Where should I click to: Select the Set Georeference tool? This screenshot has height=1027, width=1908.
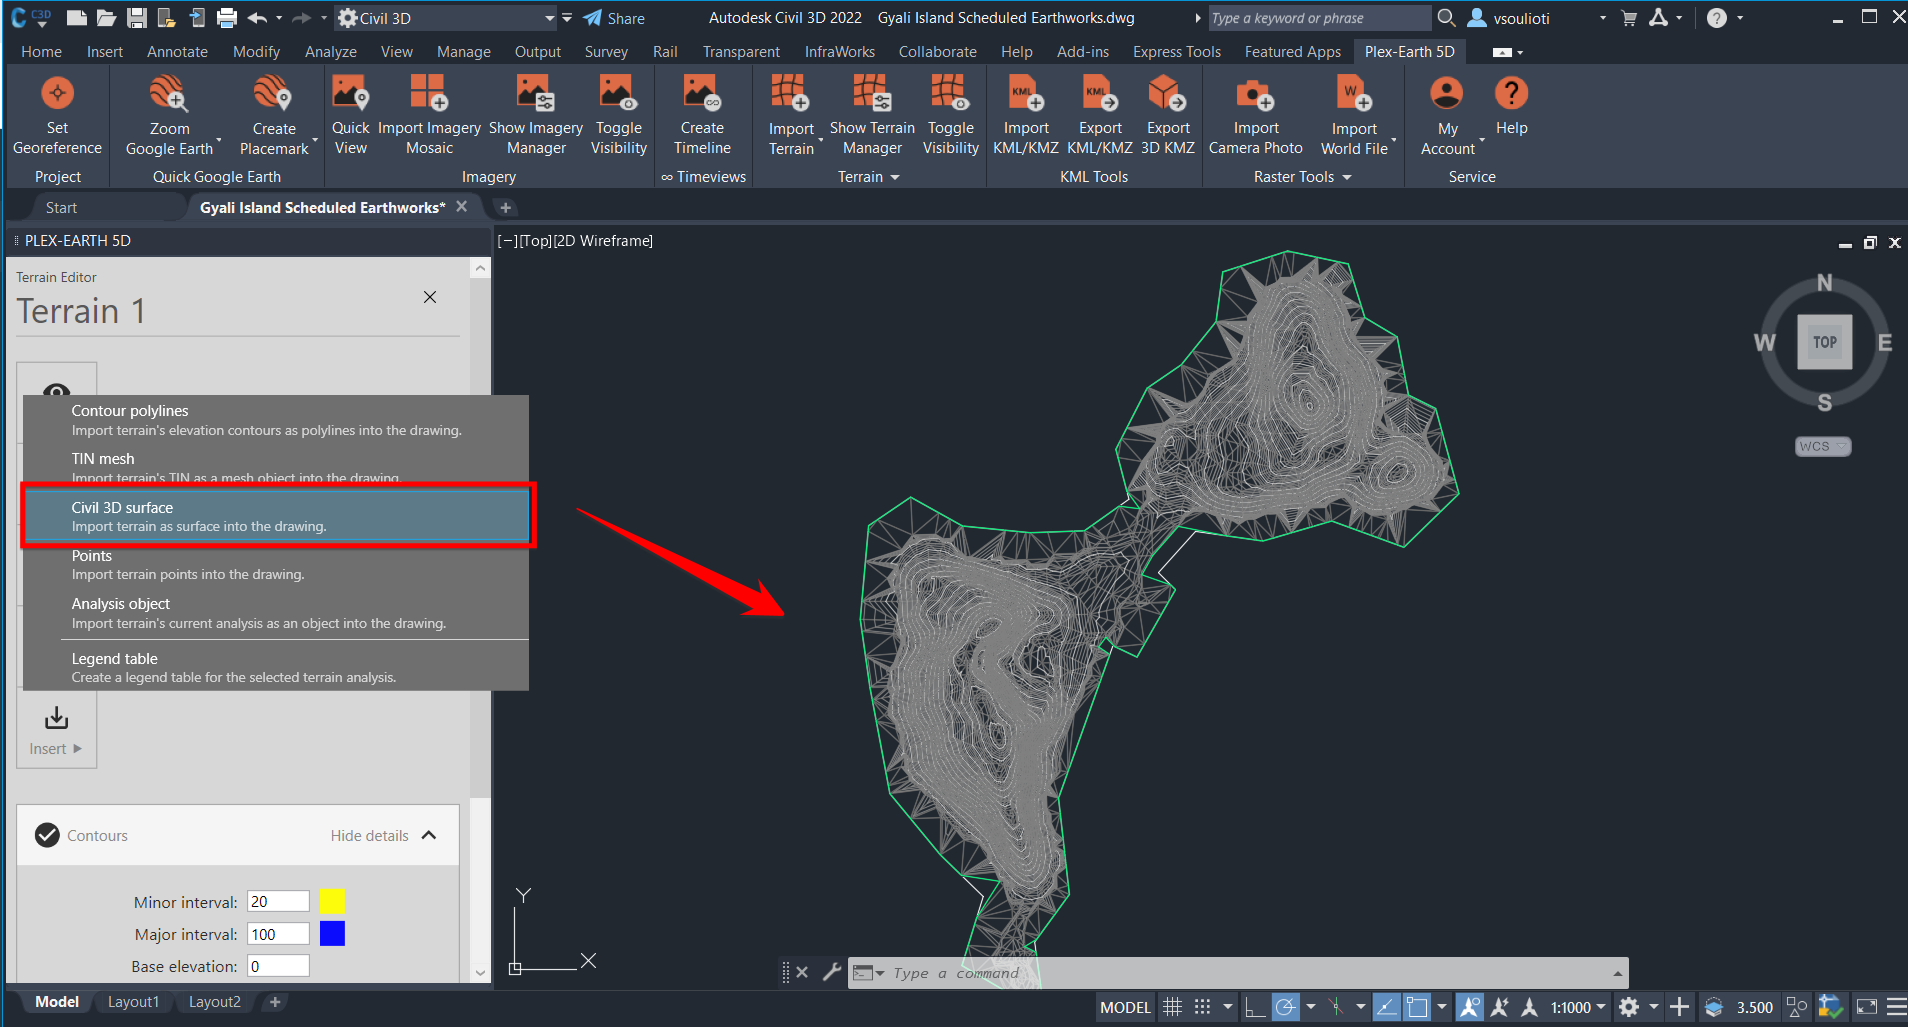click(56, 112)
